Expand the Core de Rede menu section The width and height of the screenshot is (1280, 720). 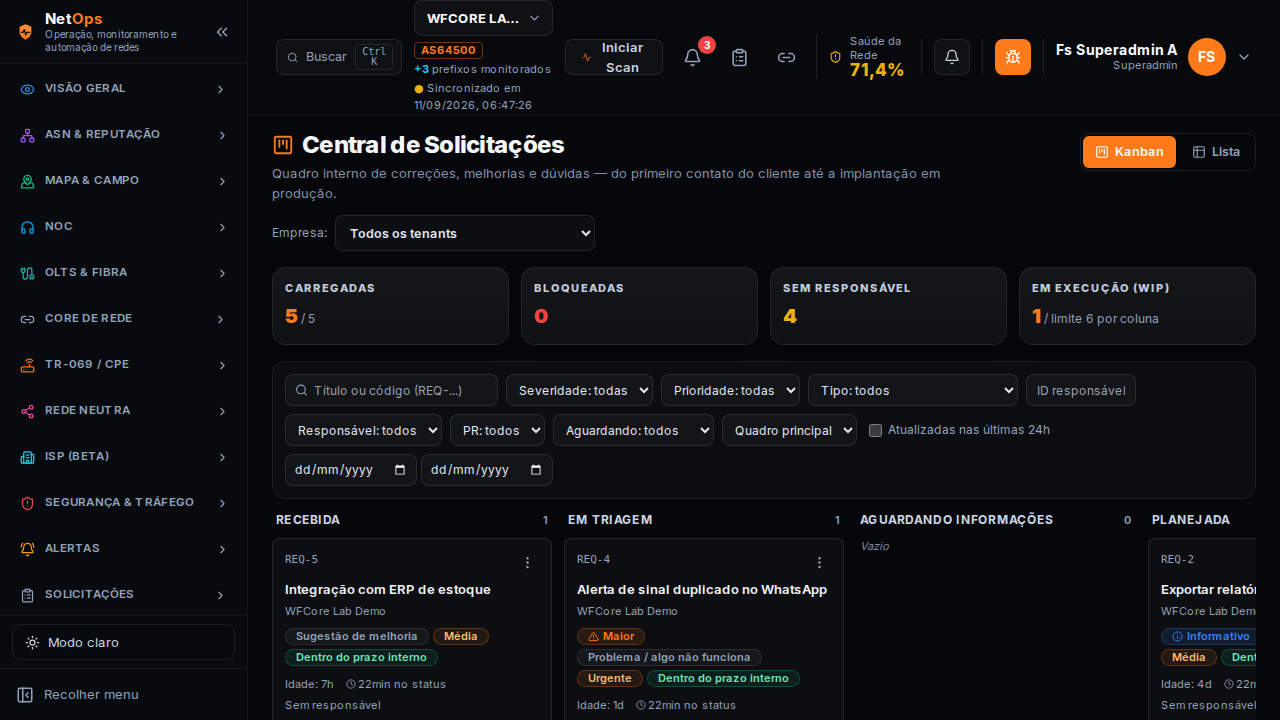click(x=222, y=319)
